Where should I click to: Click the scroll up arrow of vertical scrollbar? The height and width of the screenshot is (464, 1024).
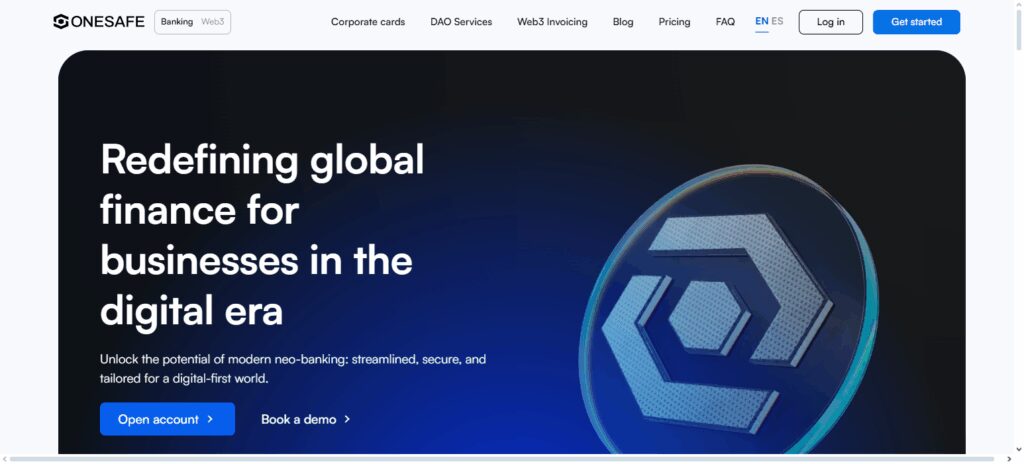1018,5
